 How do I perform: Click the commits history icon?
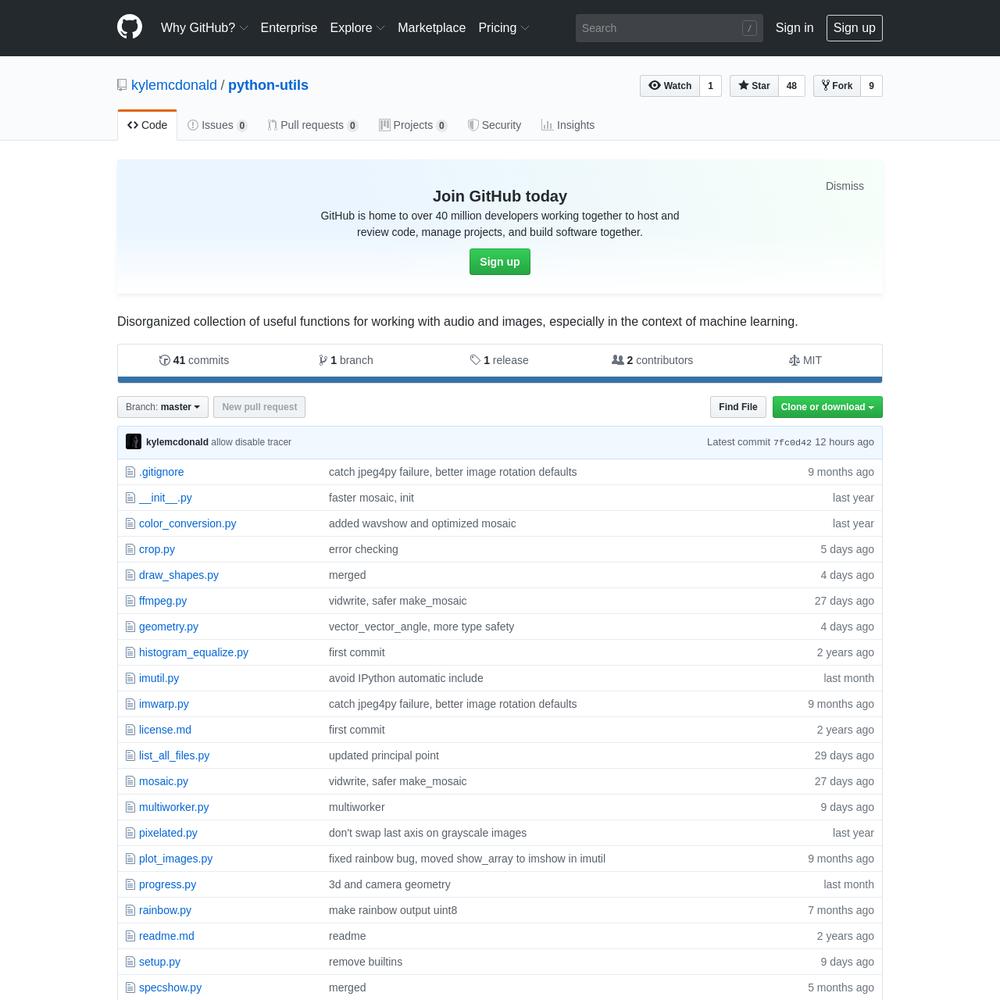click(x=165, y=360)
